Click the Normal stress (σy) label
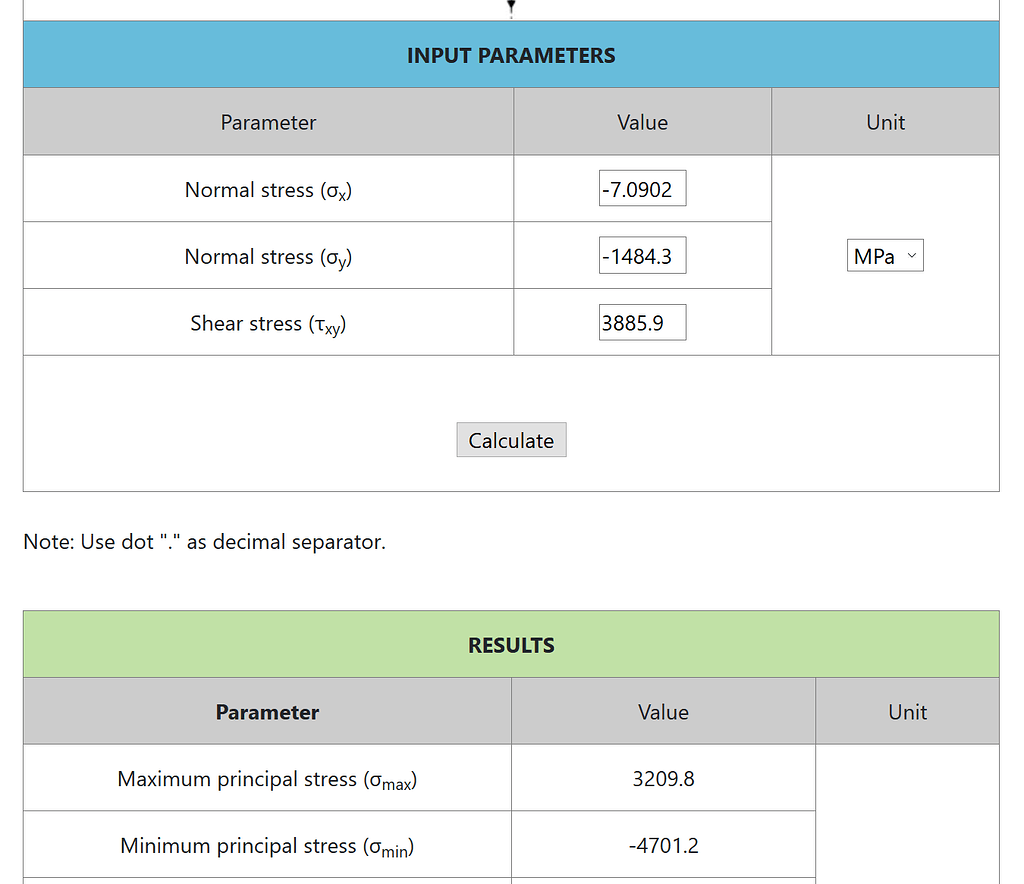Viewport: 1024px width, 884px height. [268, 257]
